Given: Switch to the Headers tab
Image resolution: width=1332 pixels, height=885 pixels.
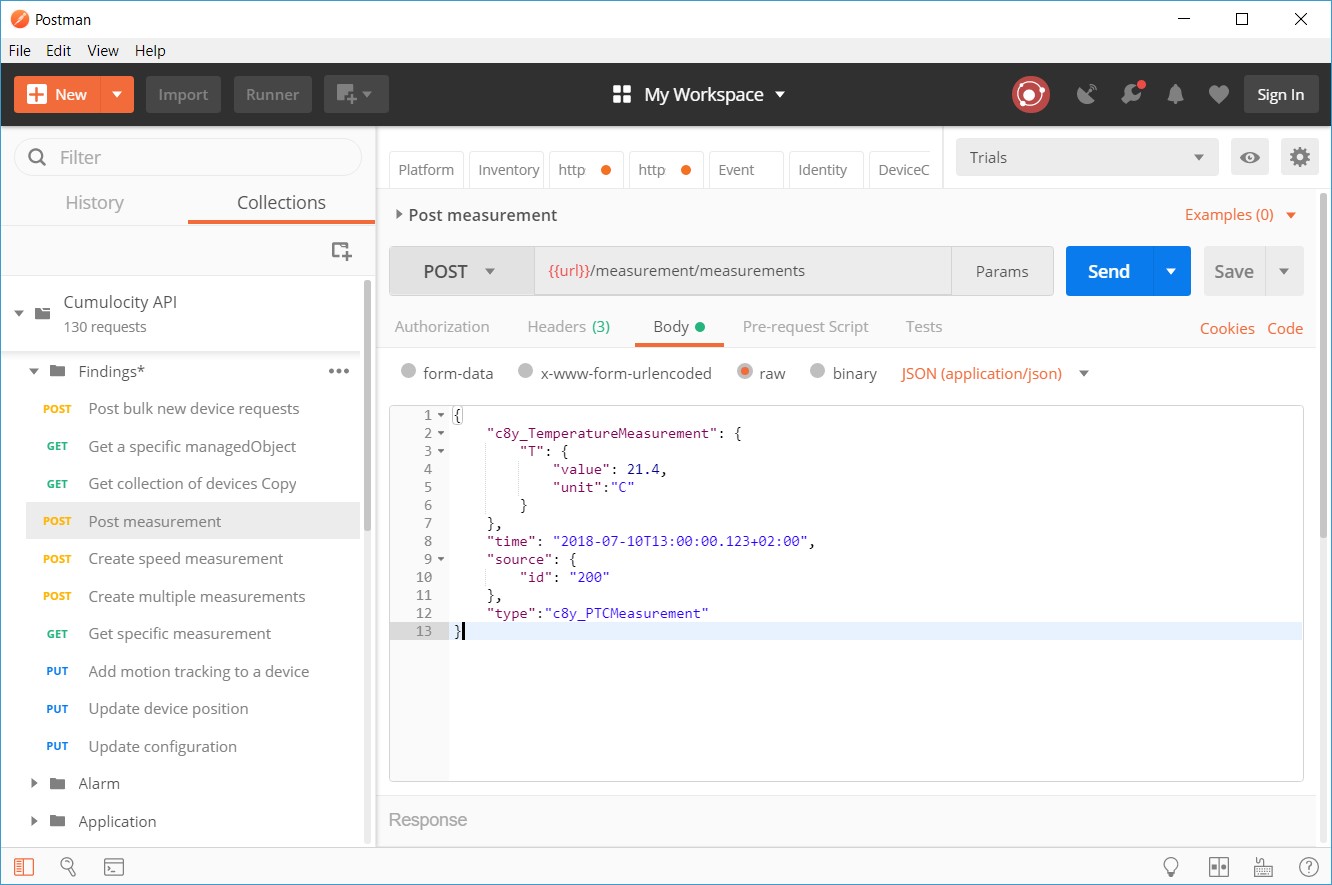Looking at the screenshot, I should 568,327.
